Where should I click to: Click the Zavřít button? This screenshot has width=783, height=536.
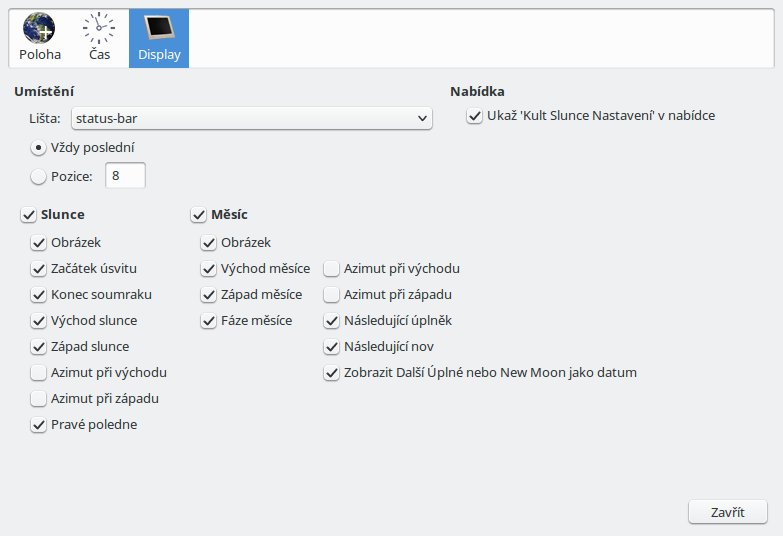pos(728,512)
